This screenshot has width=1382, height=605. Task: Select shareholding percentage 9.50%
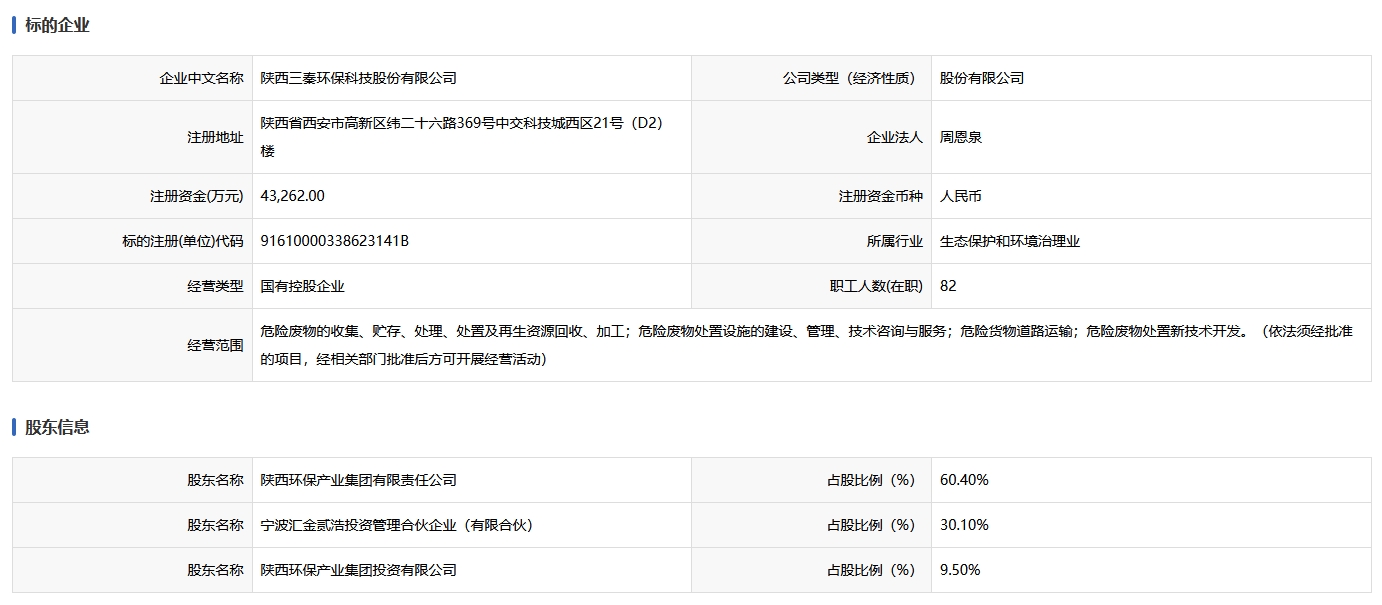coord(960,570)
